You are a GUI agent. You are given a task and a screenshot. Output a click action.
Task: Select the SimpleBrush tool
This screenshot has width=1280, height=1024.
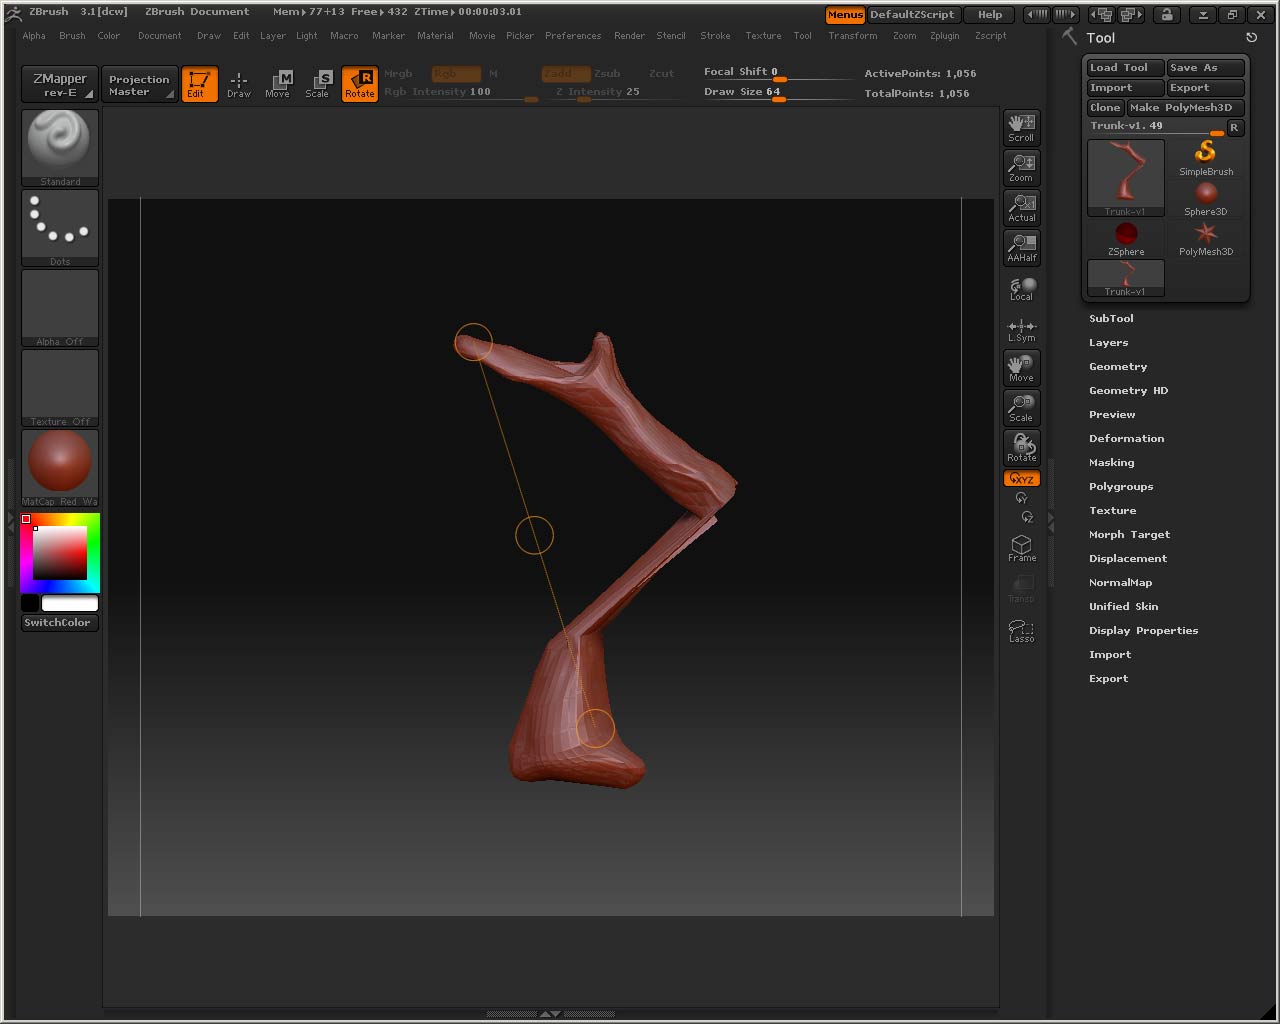tap(1206, 158)
